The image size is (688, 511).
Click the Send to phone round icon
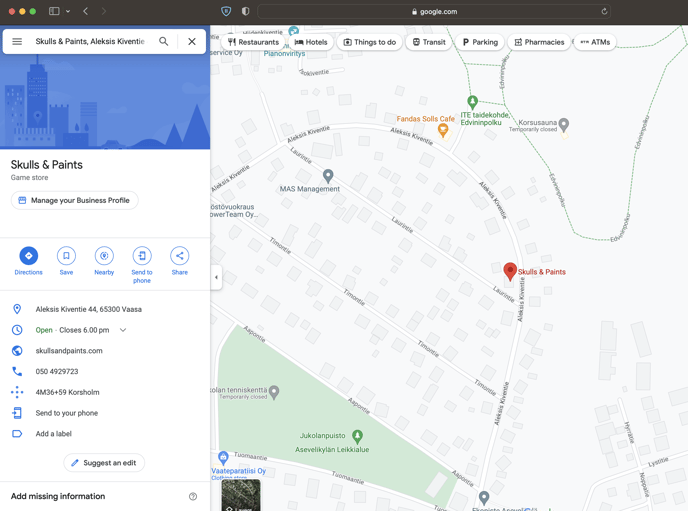(142, 256)
